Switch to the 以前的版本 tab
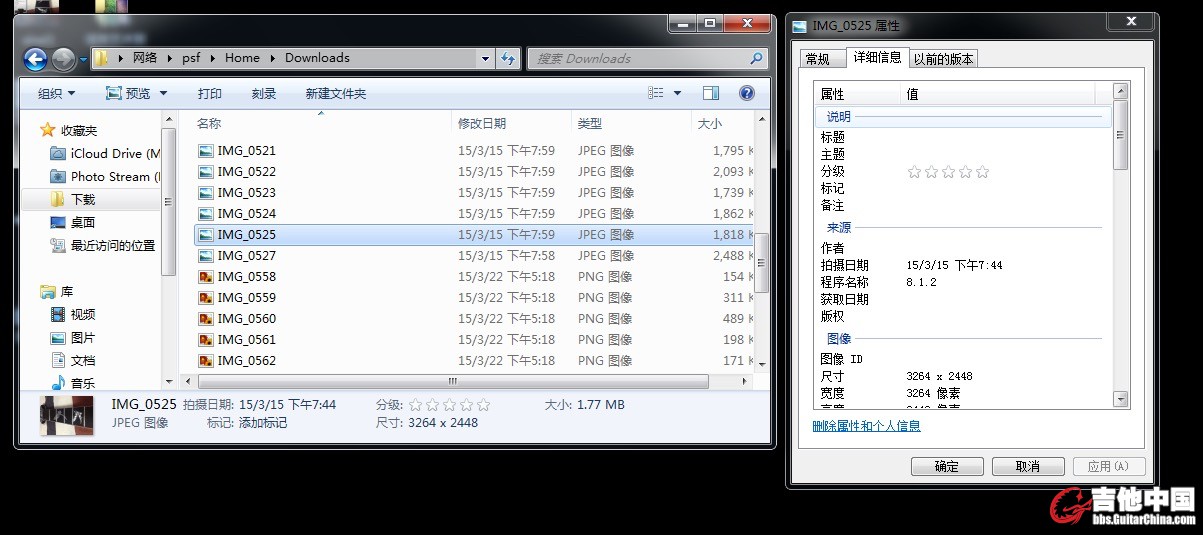This screenshot has width=1203, height=535. tap(943, 59)
